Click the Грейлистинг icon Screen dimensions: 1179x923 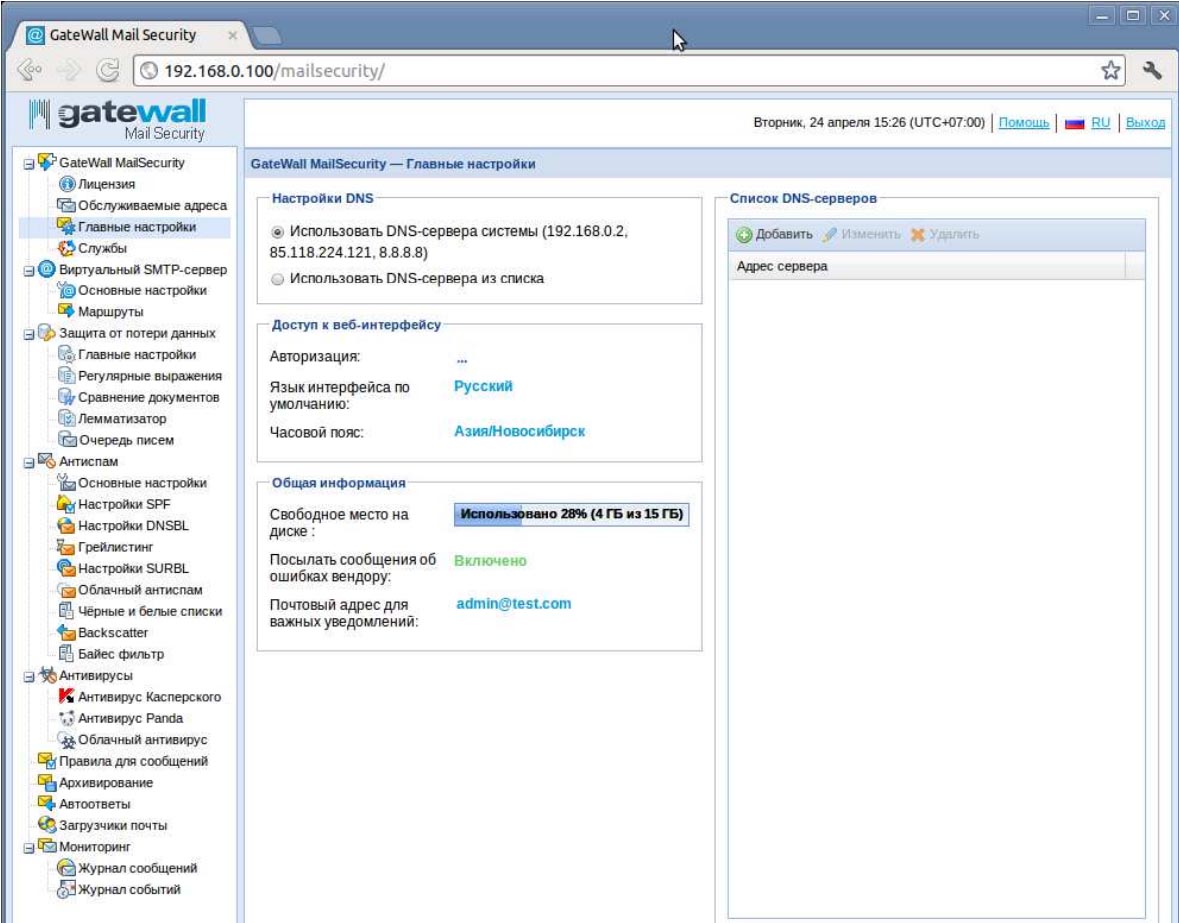point(66,547)
